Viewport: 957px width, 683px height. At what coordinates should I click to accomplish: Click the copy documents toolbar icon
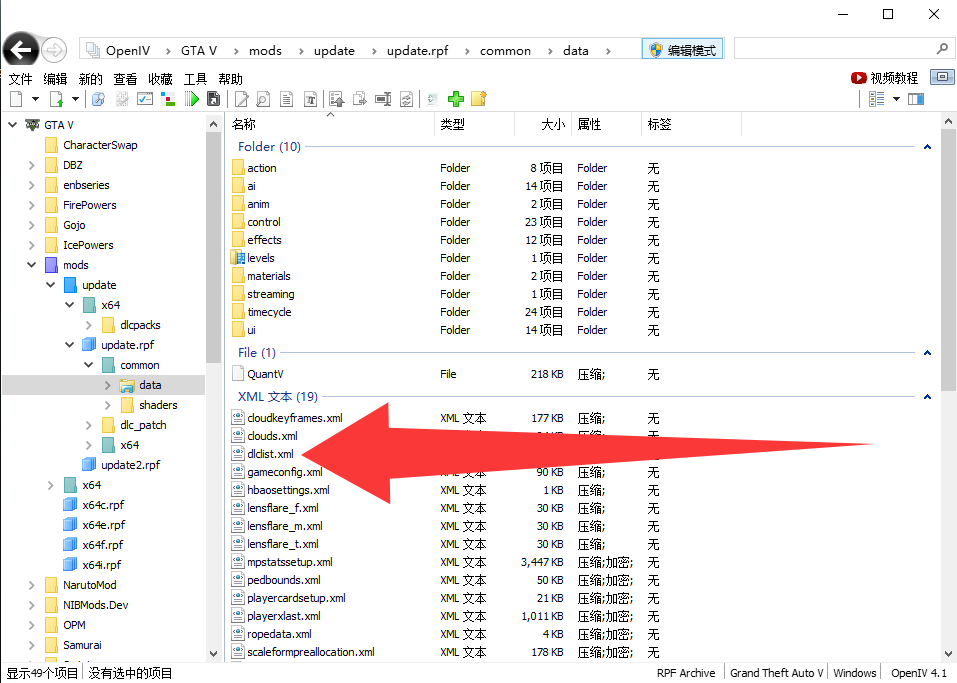coord(359,99)
